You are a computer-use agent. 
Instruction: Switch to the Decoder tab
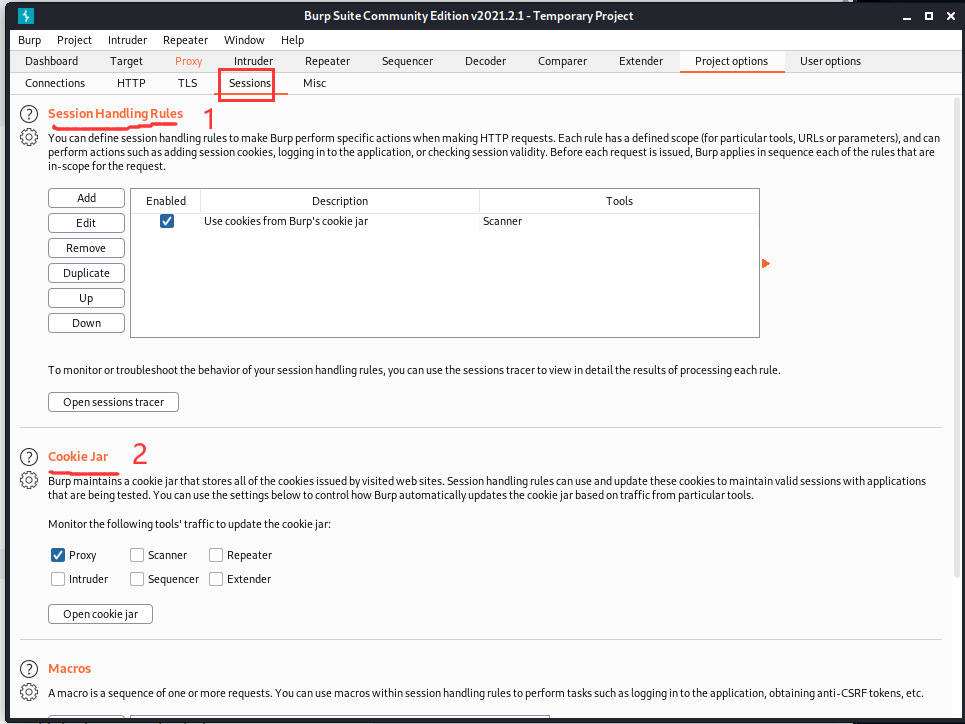(486, 61)
